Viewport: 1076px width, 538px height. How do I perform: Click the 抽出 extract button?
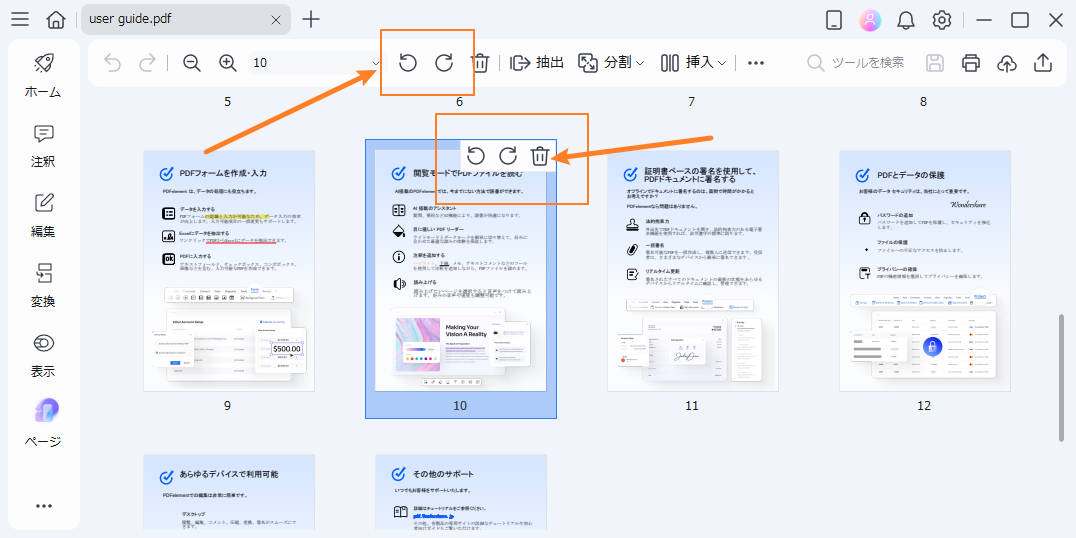point(537,62)
